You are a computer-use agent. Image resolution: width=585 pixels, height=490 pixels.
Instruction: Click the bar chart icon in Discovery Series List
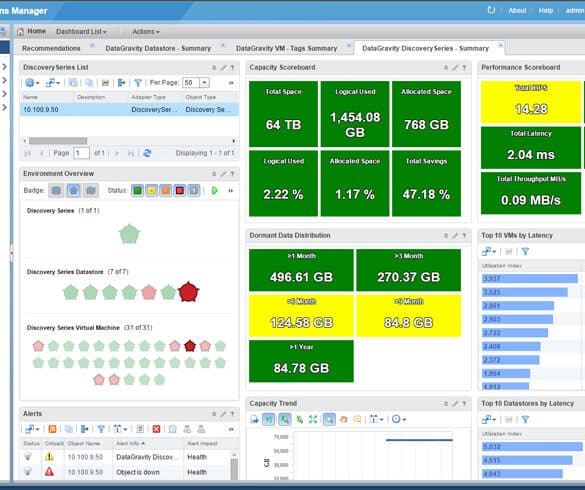pyautogui.click(x=106, y=83)
